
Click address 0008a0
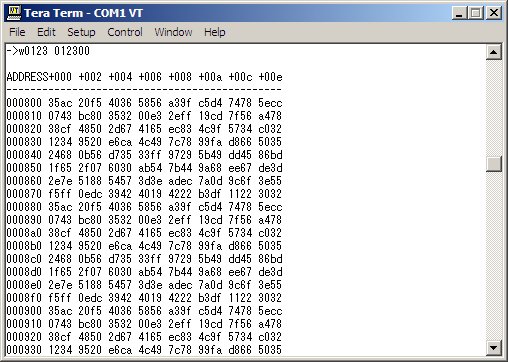pos(24,233)
